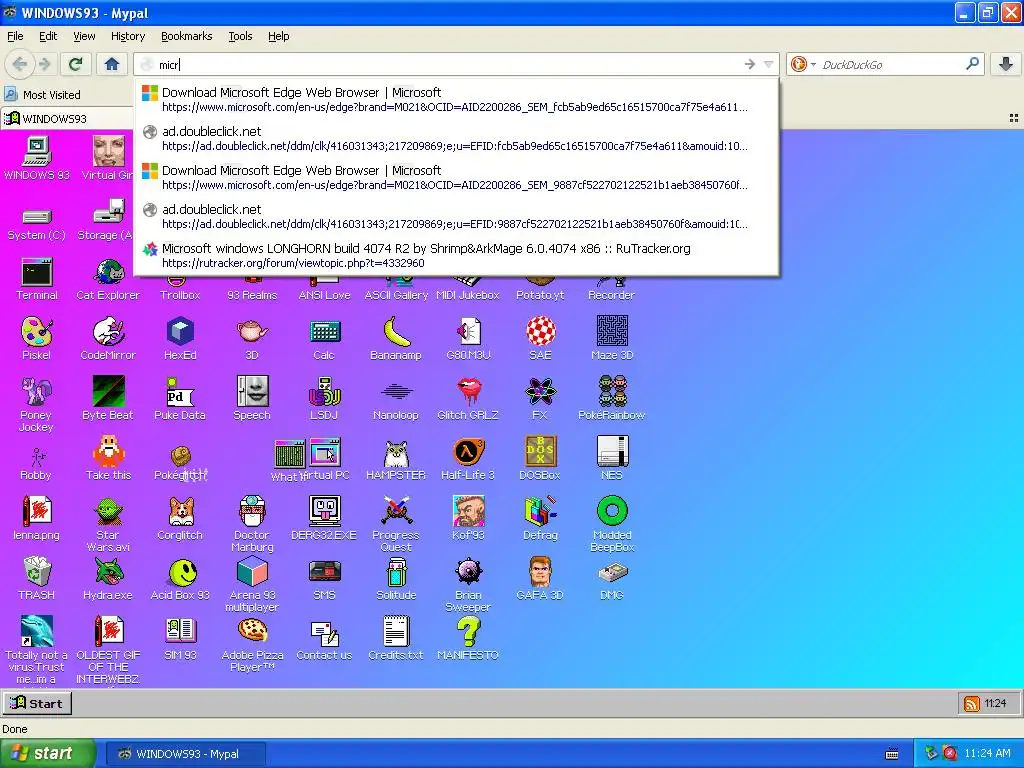Click the WINDOWS93 - Mypal taskbar button
Image resolution: width=1024 pixels, height=768 pixels.
pos(187,754)
